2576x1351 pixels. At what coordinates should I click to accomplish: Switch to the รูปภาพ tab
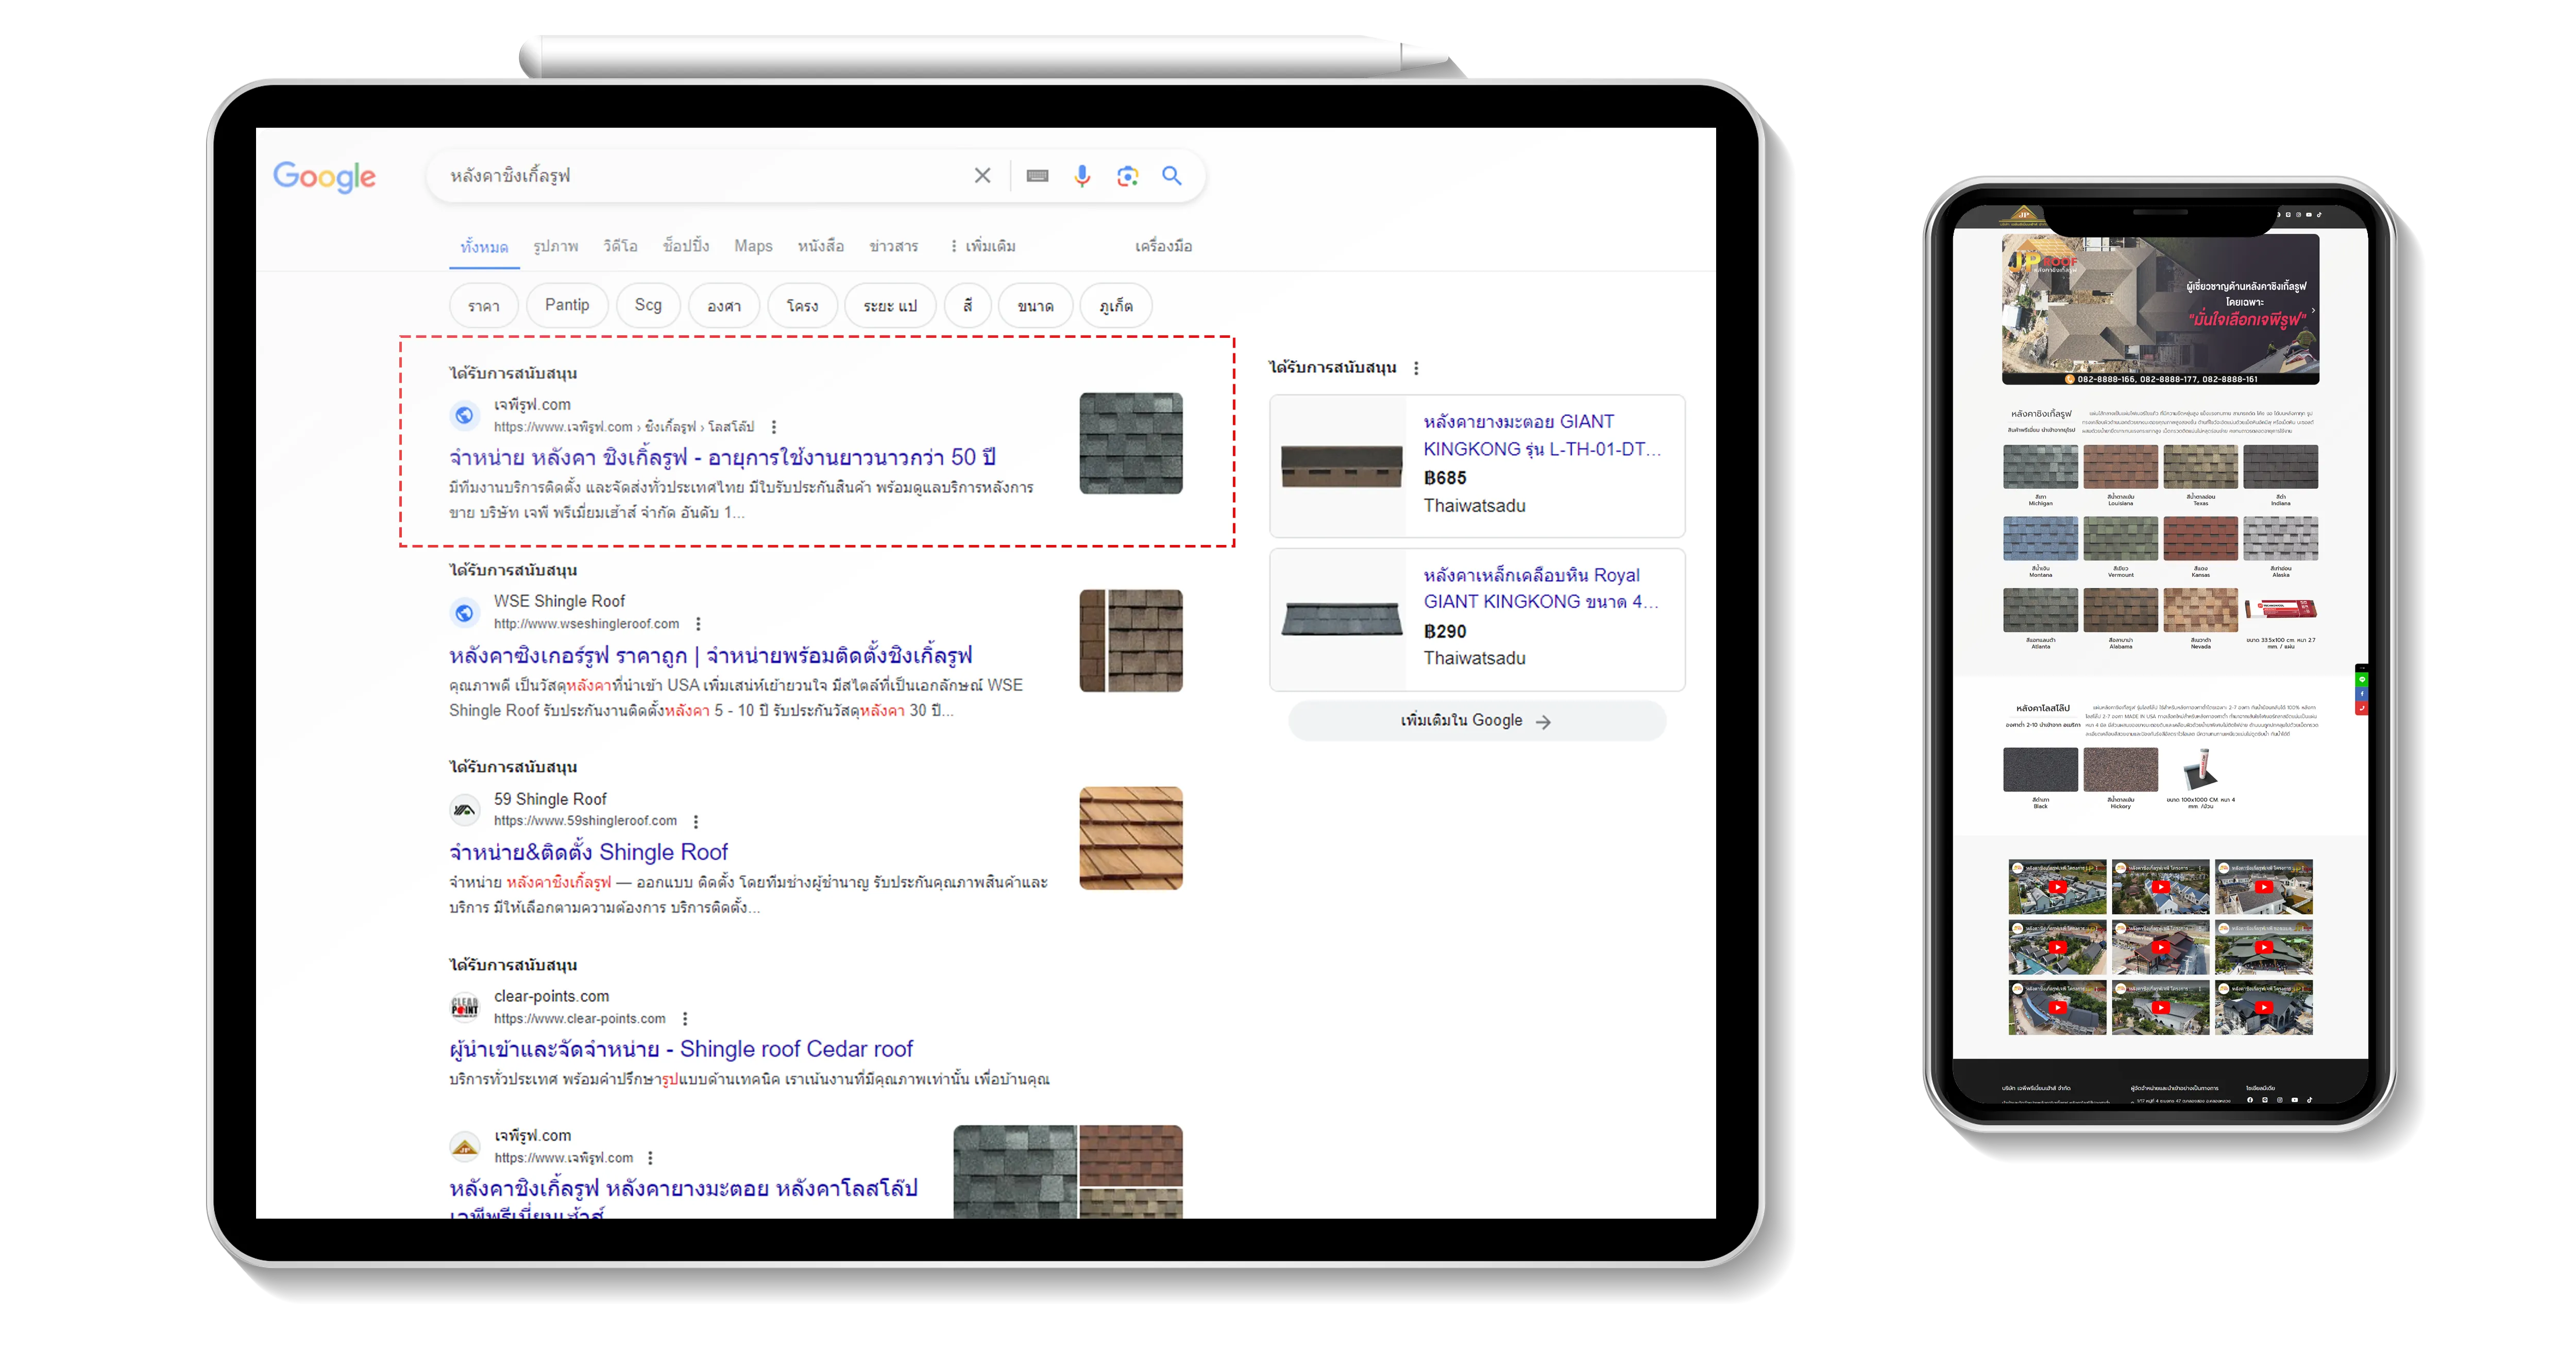point(556,246)
